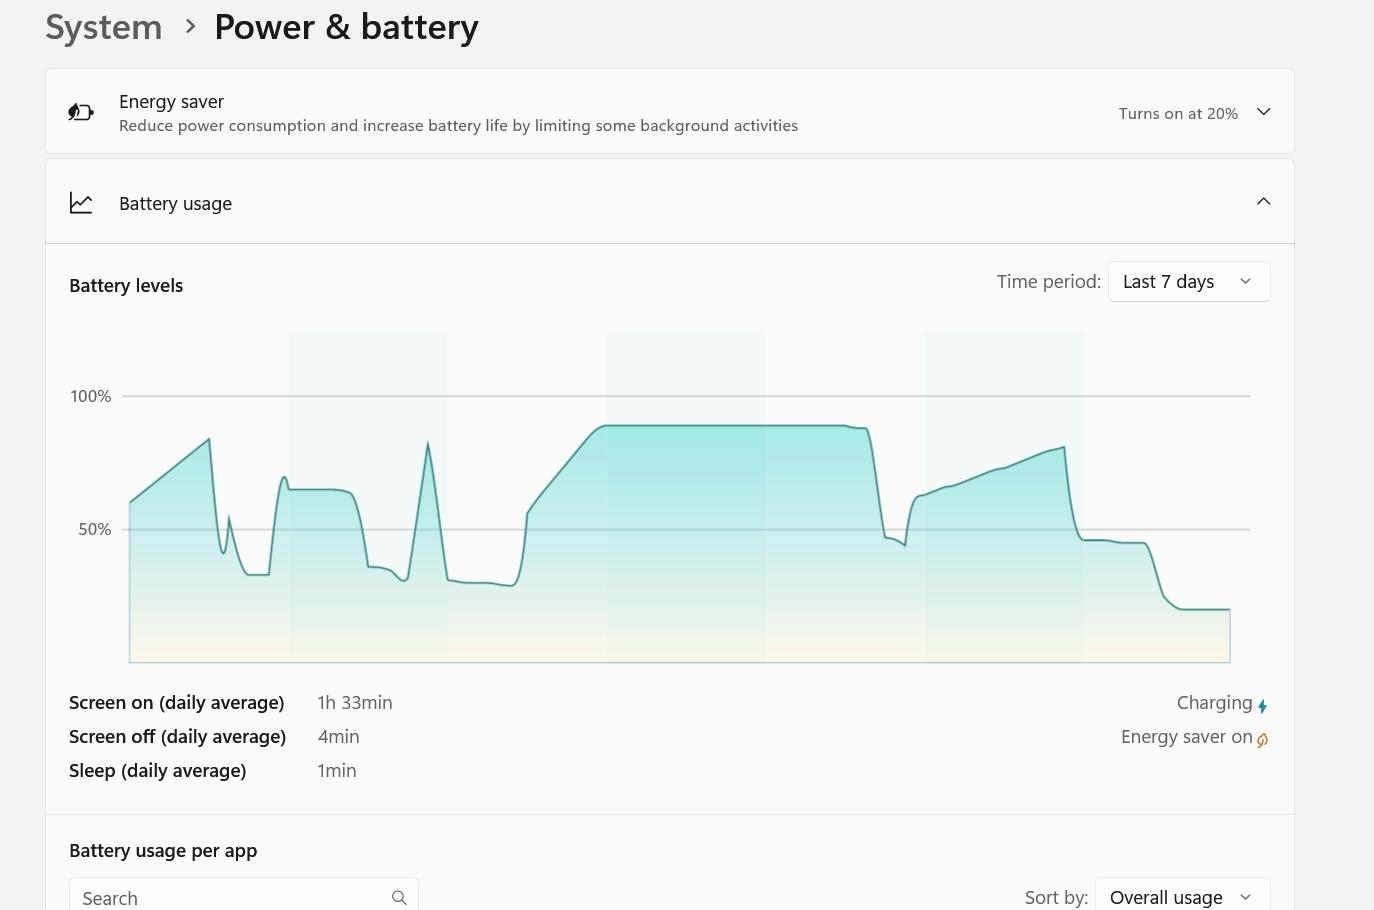1374x910 pixels.
Task: Click the Energy saver title text
Action: (171, 102)
